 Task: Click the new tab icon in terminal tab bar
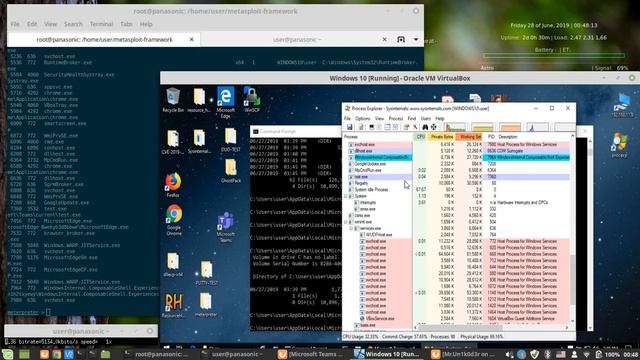(401, 40)
